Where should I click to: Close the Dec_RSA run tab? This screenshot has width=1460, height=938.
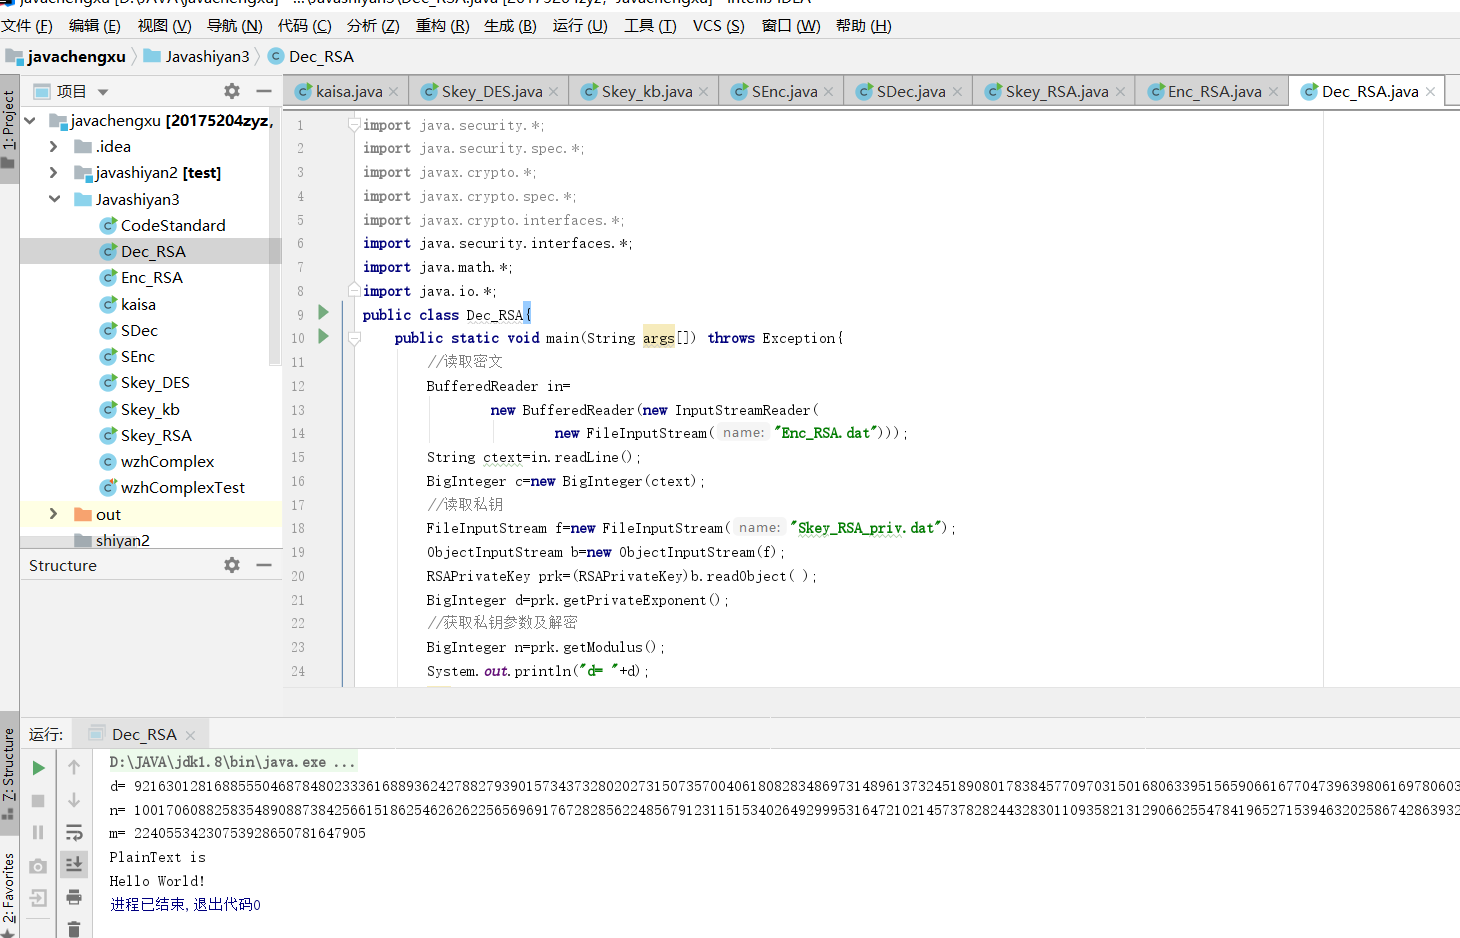190,735
